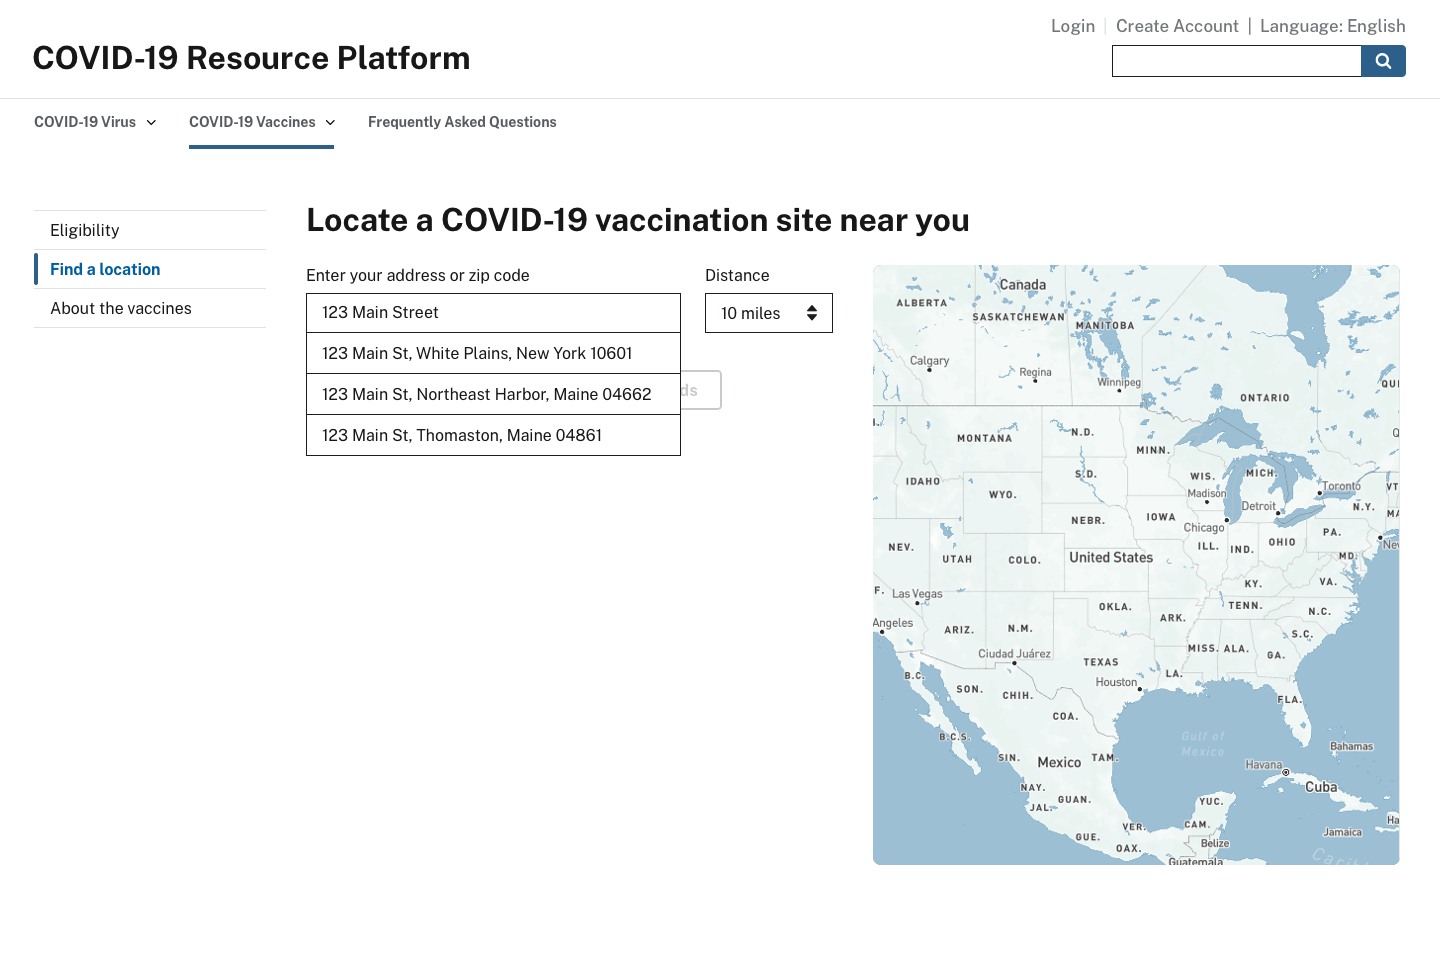Click the address field containing 123 Main Street
1440x958 pixels.
pos(493,313)
